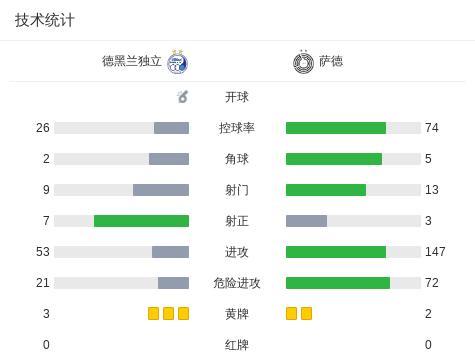Select the first yellow card of 德黑兰独立
This screenshot has height=361, width=475.
point(153,314)
